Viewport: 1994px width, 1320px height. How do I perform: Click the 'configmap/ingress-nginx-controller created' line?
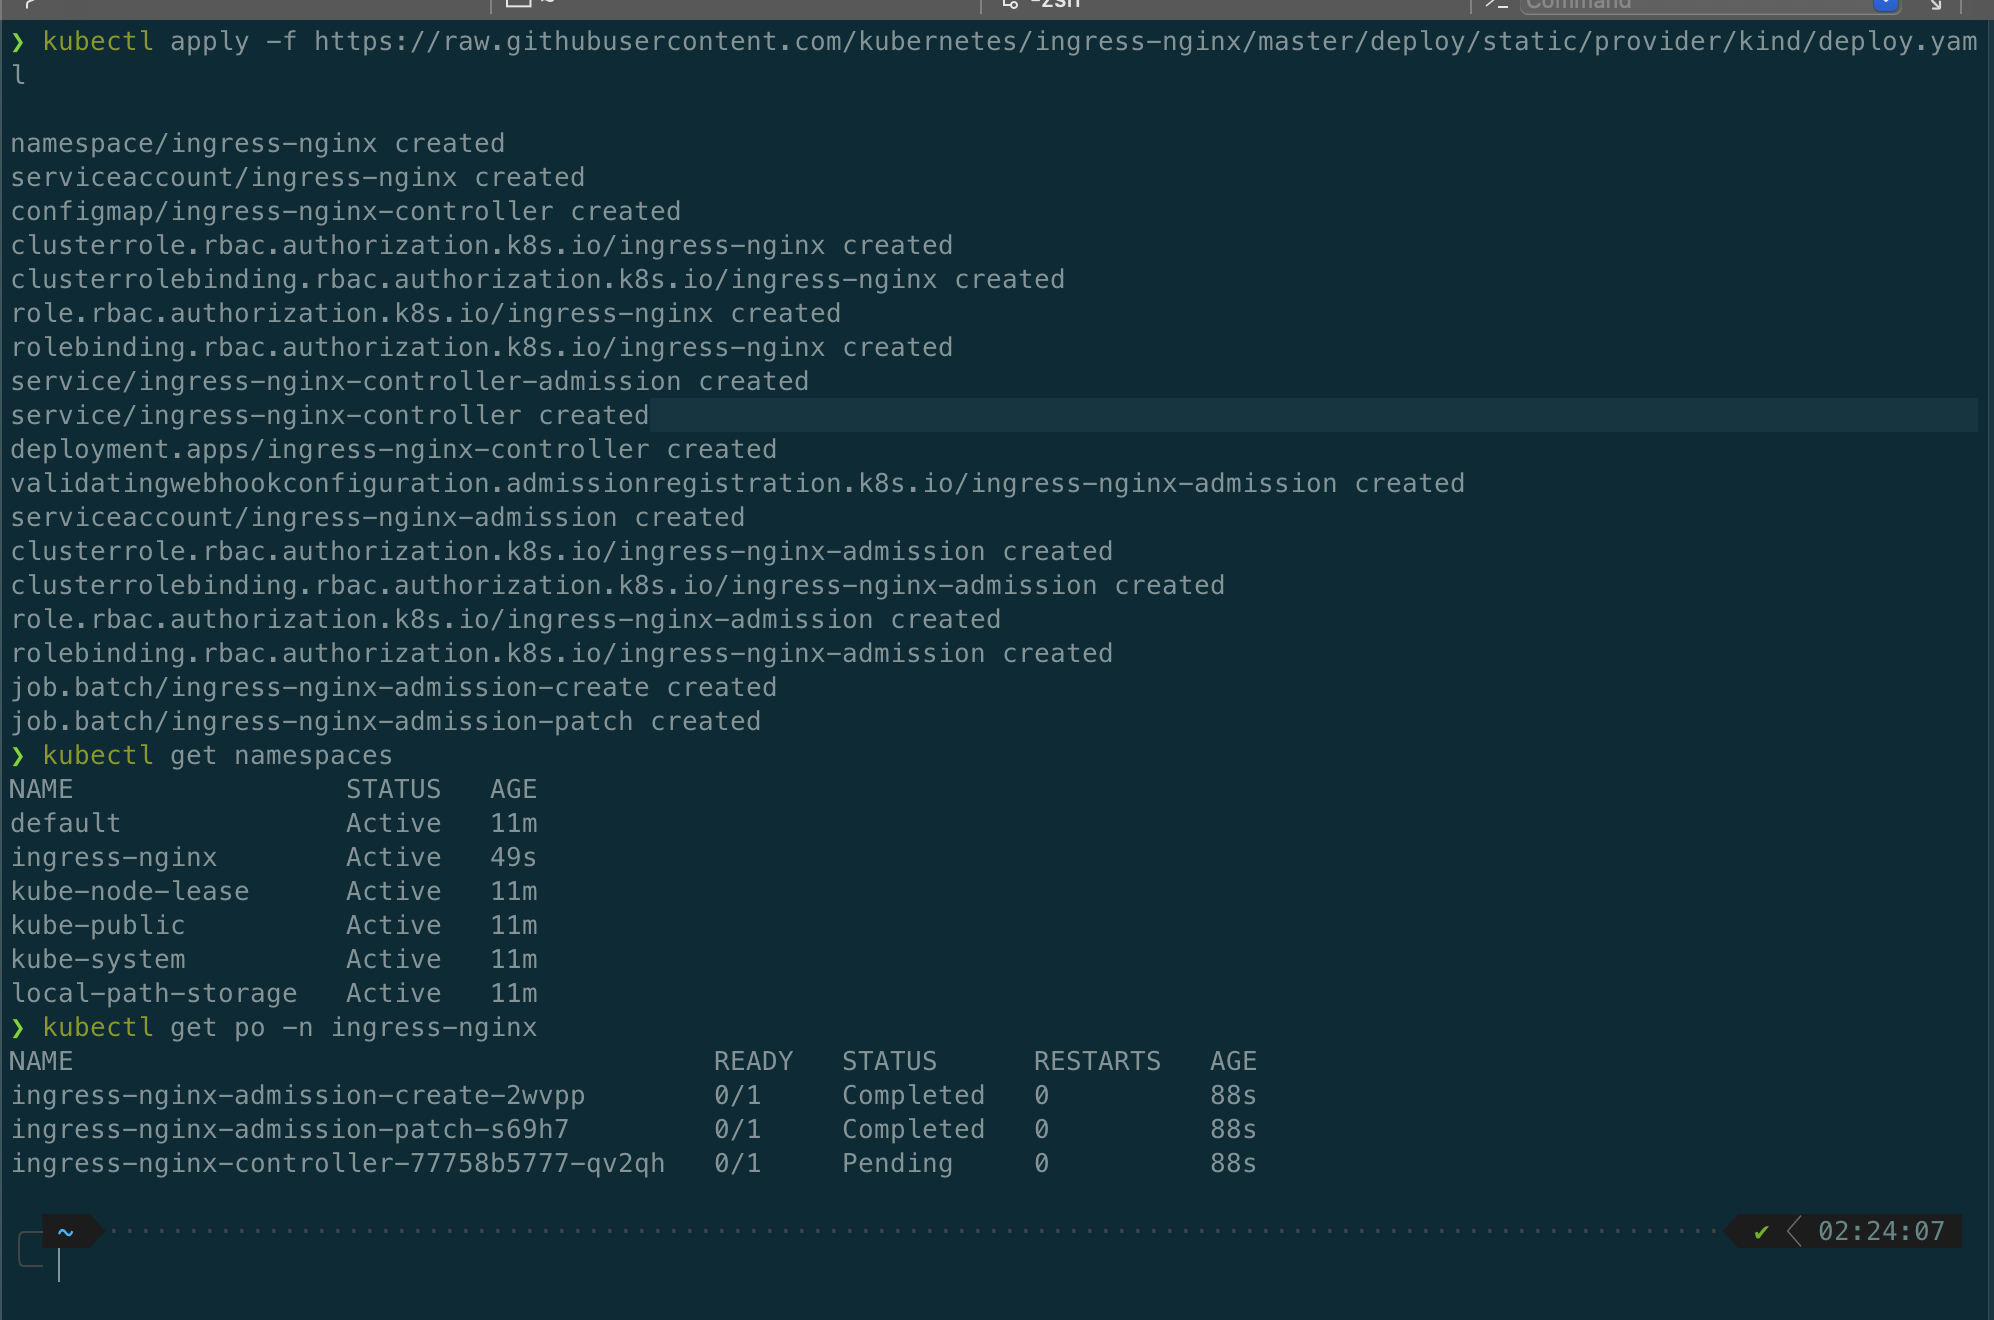(x=346, y=212)
